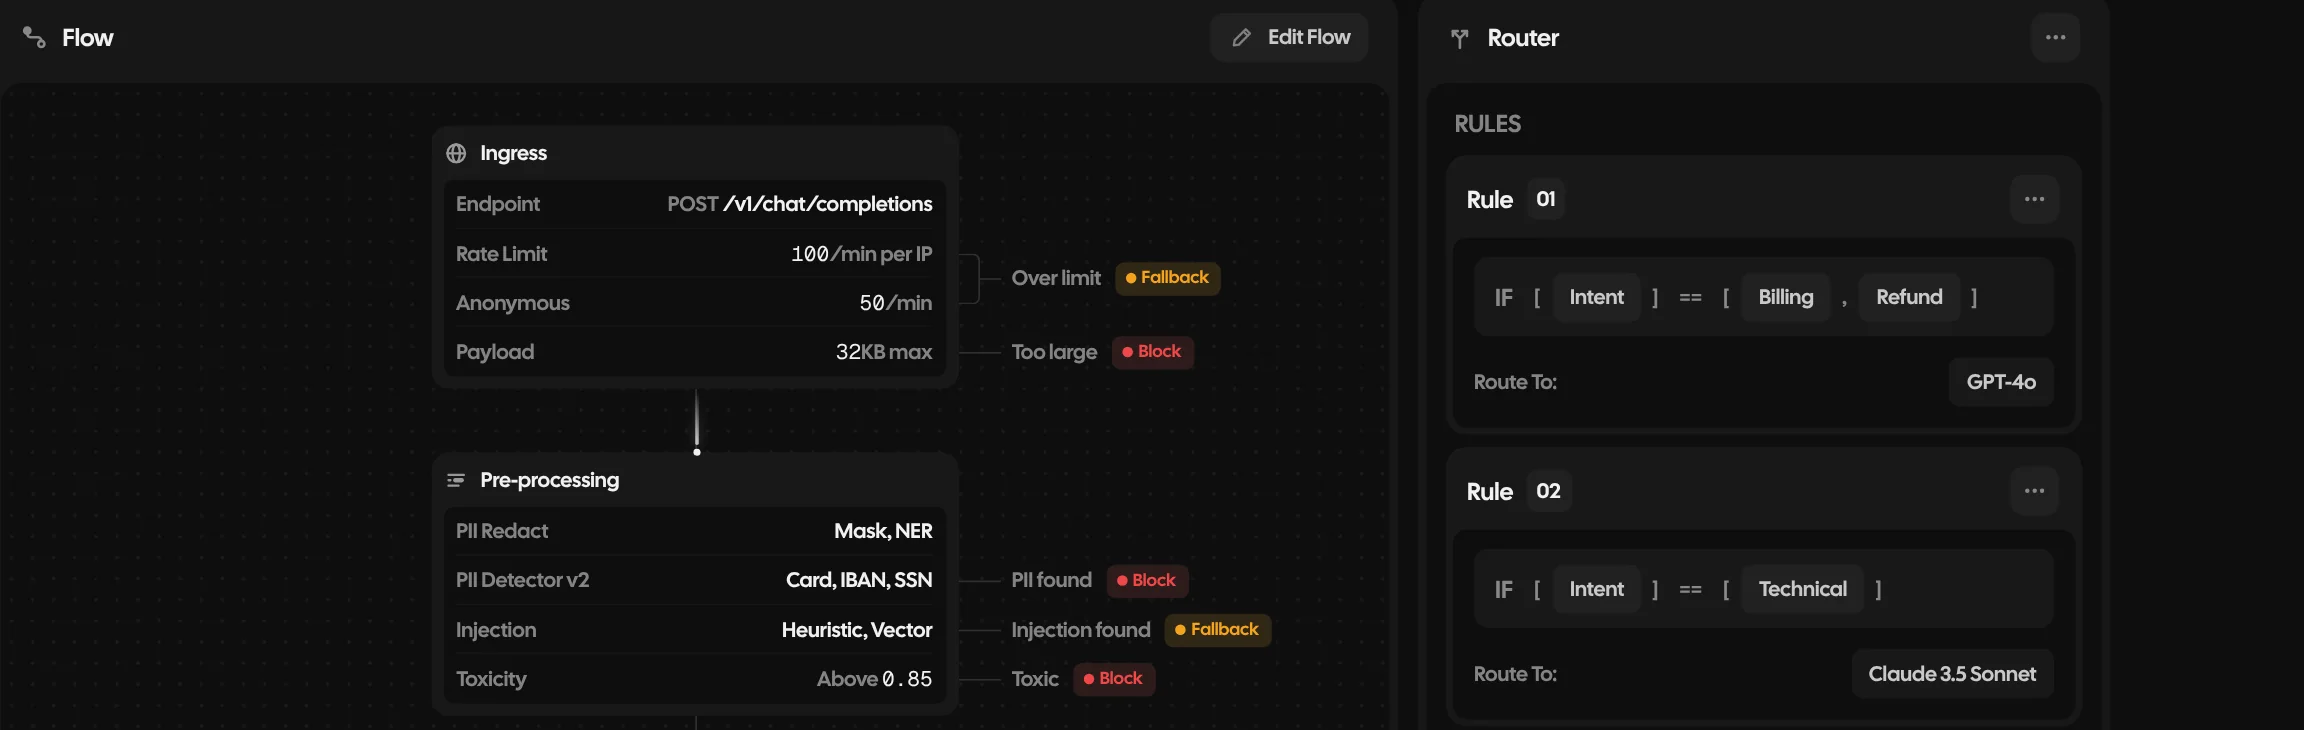Click the Refund tag in Rule 01

click(x=1909, y=297)
